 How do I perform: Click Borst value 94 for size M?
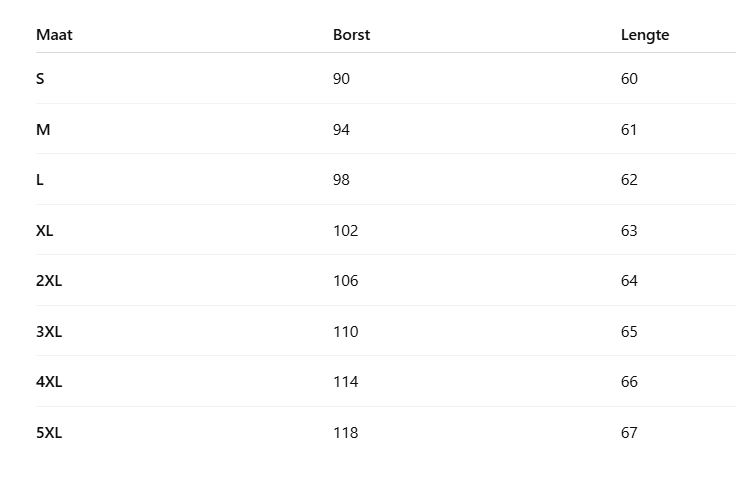click(341, 130)
